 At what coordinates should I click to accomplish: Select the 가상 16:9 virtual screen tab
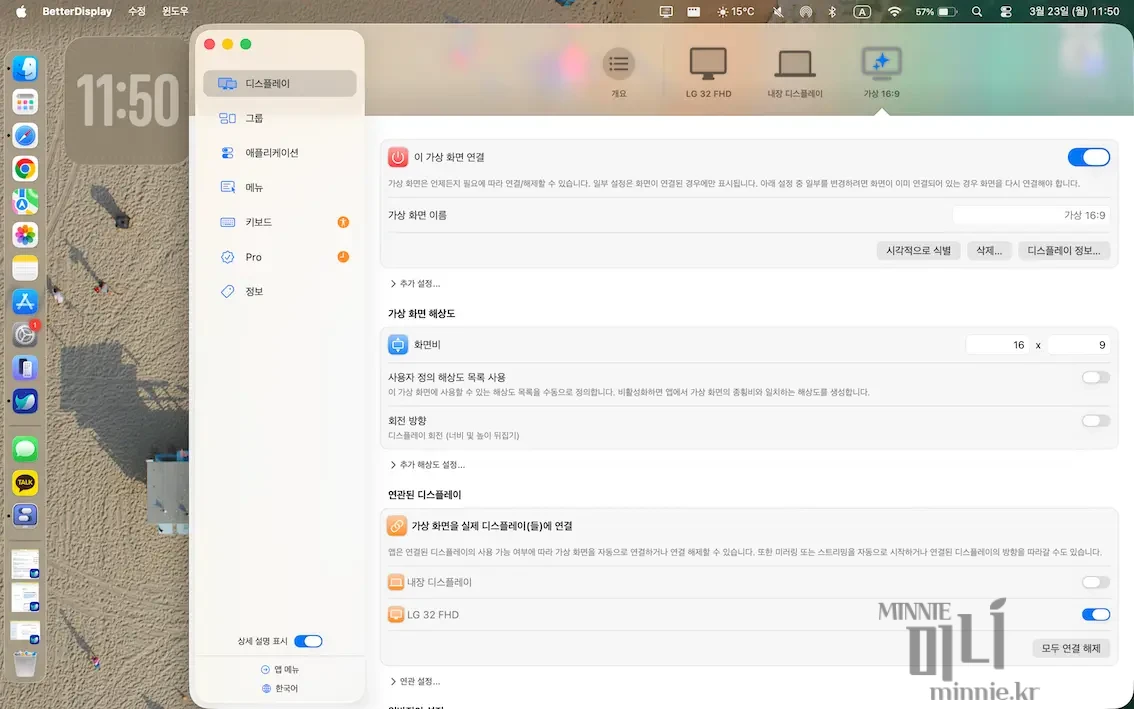pyautogui.click(x=881, y=72)
